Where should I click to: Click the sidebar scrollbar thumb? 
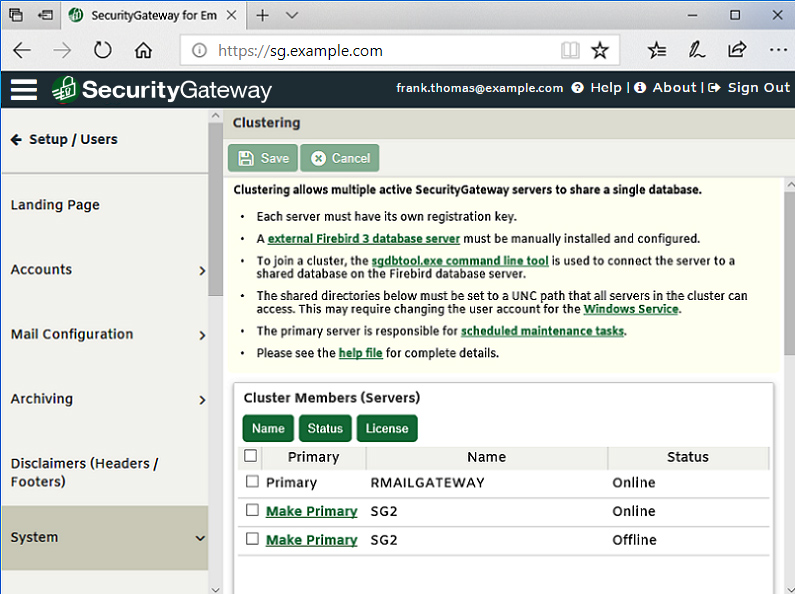[215, 210]
